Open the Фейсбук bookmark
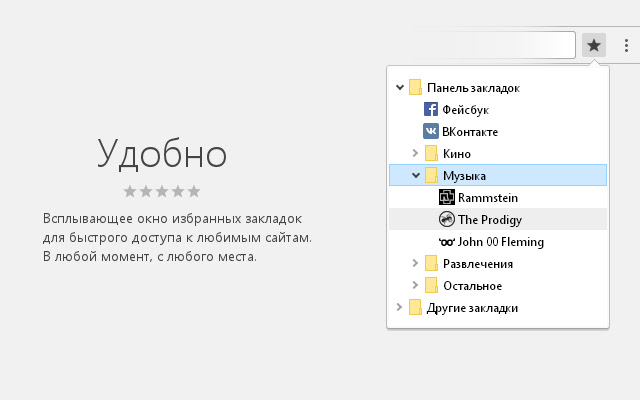 pos(465,110)
